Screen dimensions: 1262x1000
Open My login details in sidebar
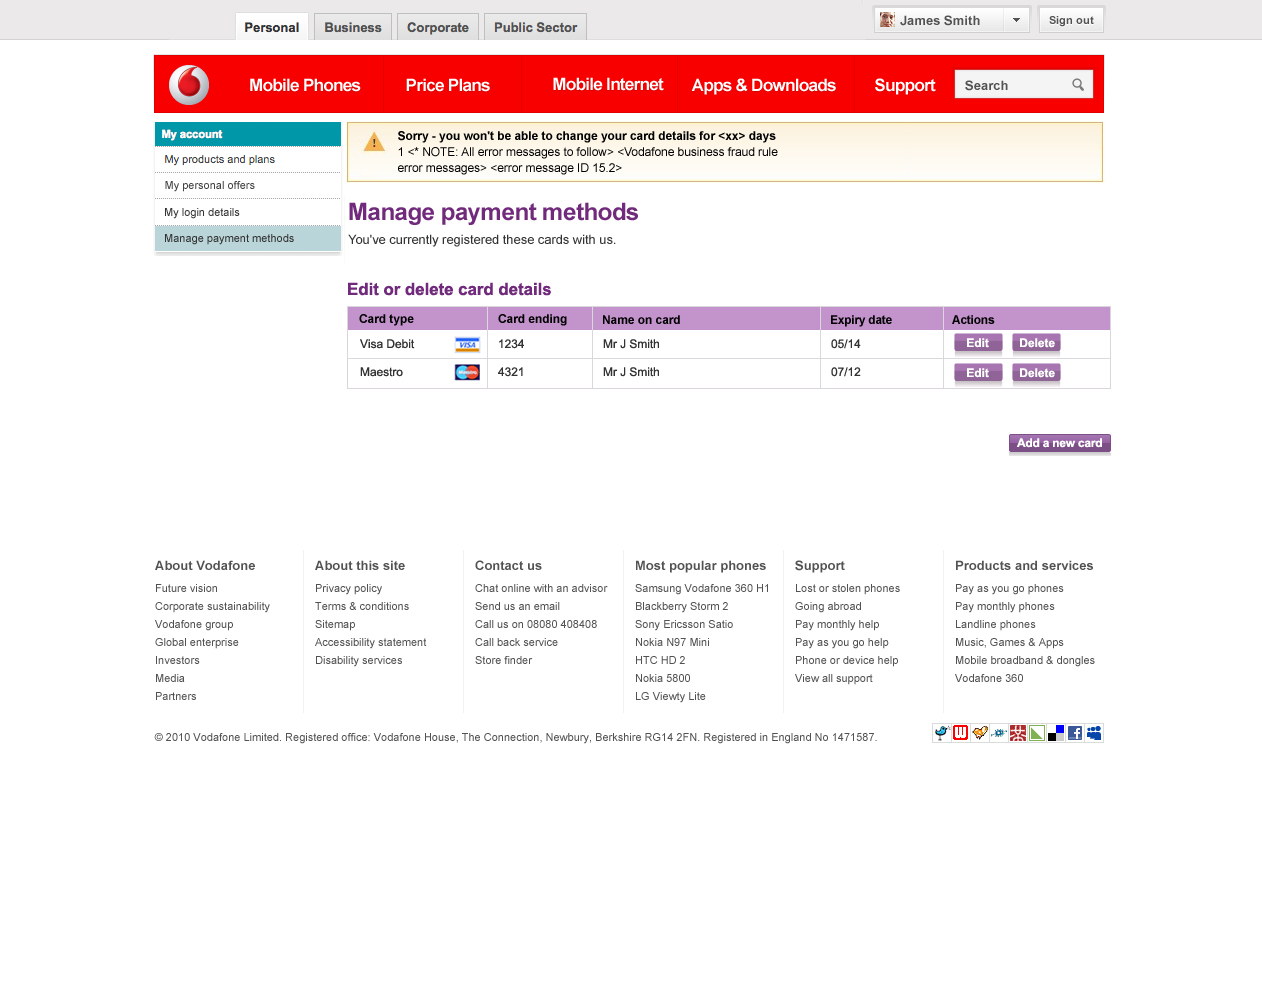tap(202, 212)
